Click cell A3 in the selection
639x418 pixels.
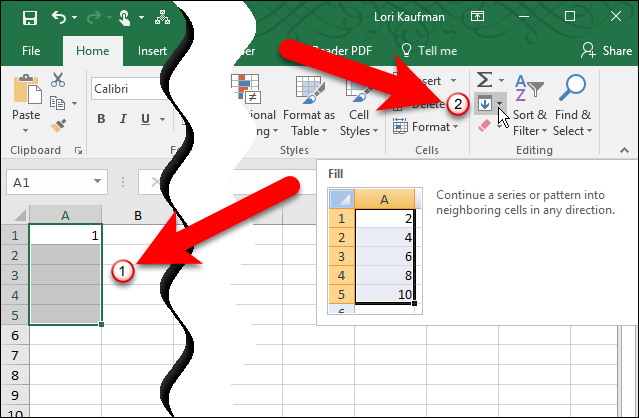[x=65, y=275]
